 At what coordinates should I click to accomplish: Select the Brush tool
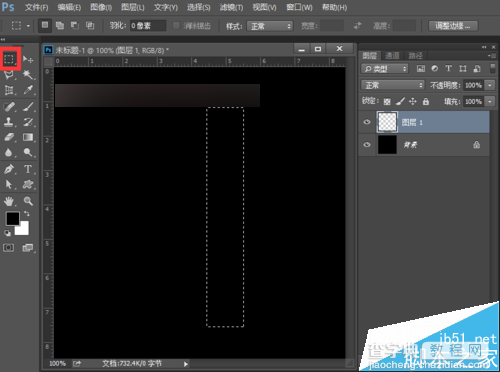(28, 107)
